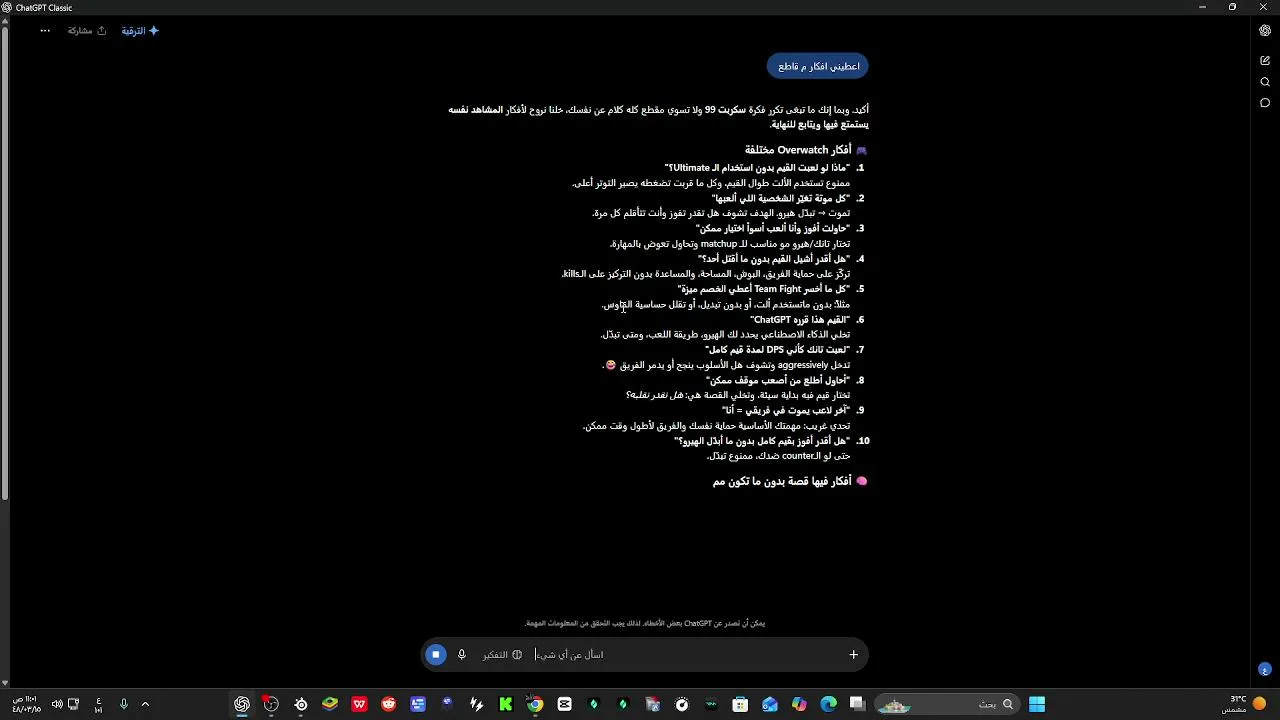Open Kick app green K icon in taskbar

pos(506,704)
